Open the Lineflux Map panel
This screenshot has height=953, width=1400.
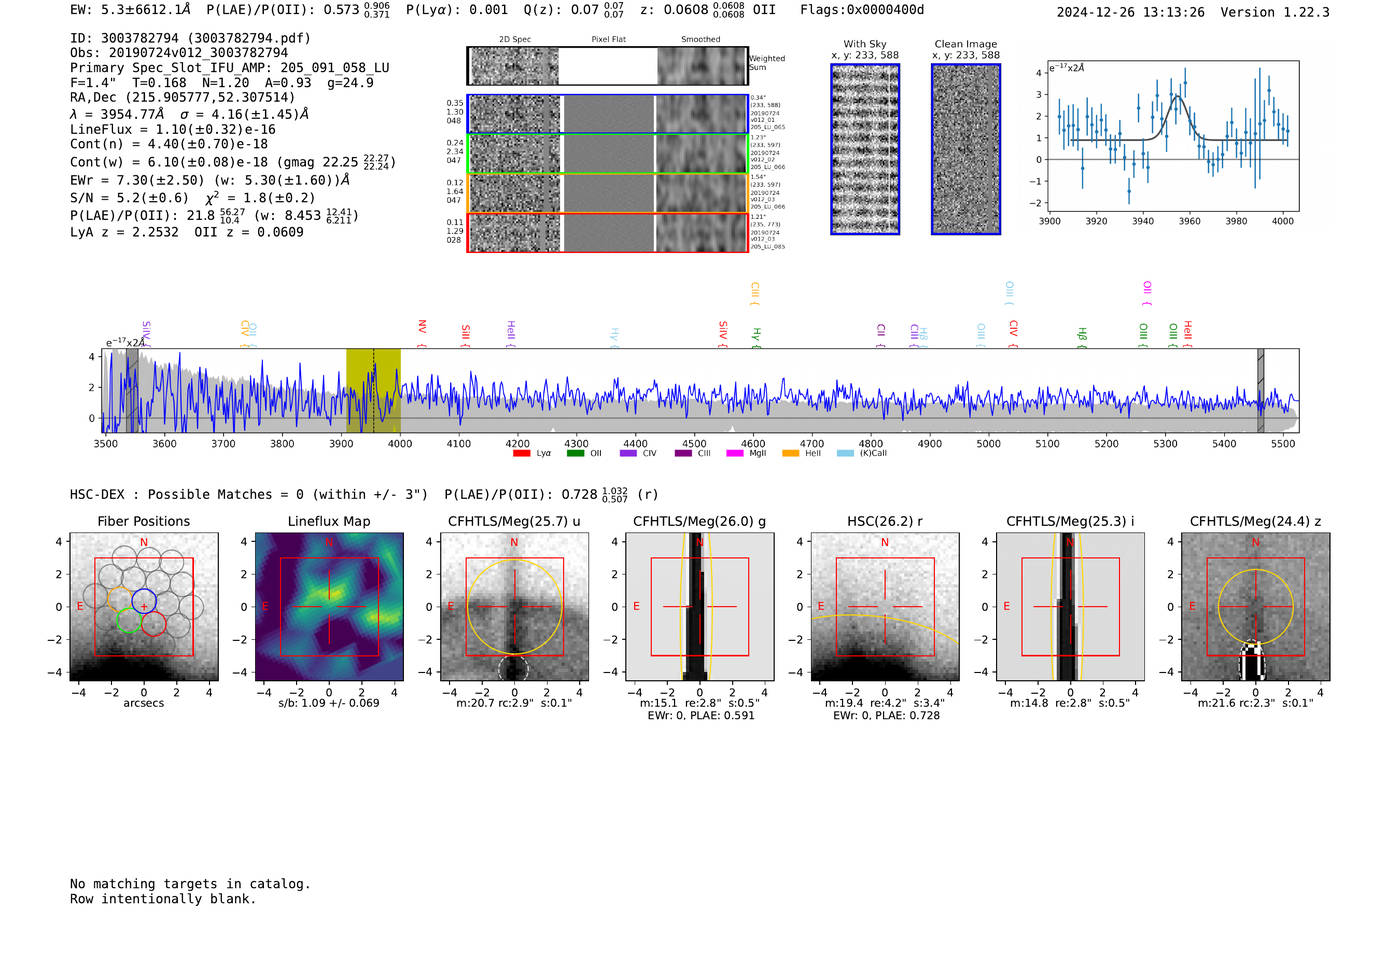[x=329, y=607]
